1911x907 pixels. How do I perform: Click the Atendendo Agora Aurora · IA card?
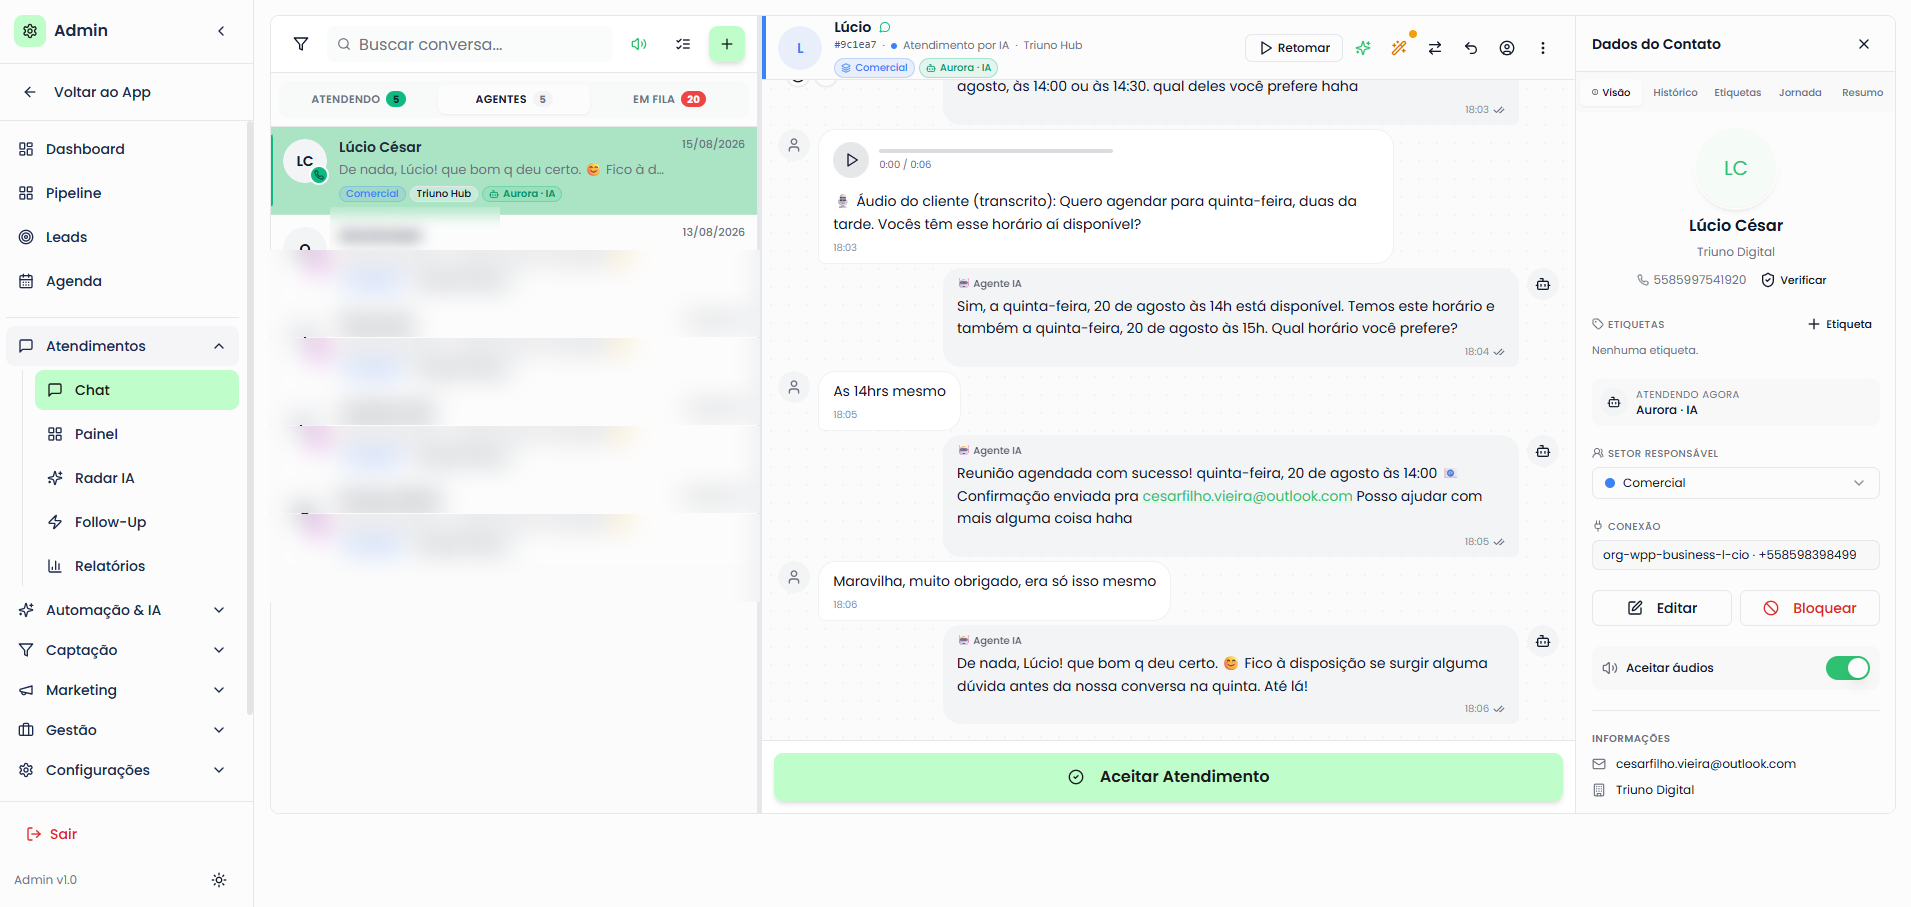point(1735,402)
